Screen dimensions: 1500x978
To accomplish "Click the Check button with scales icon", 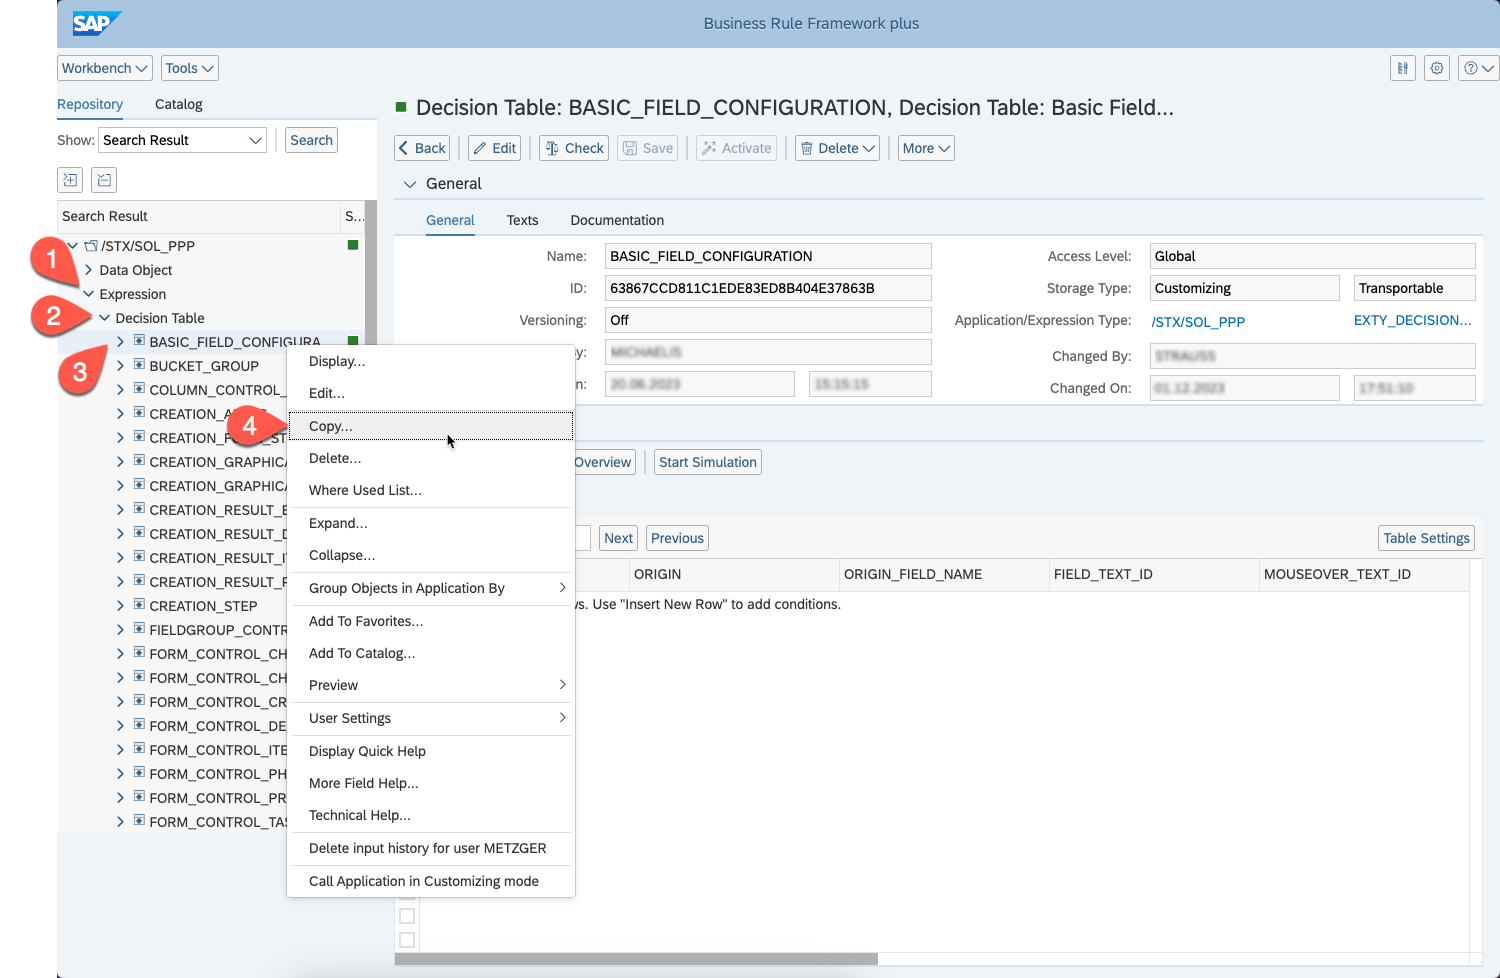I will coord(574,148).
